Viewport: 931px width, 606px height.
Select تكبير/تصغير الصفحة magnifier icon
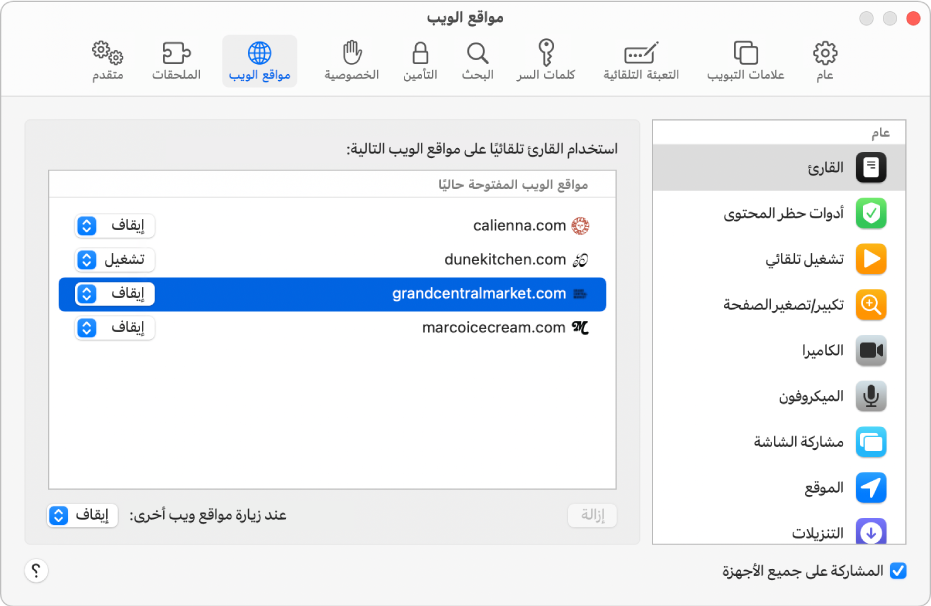click(871, 305)
